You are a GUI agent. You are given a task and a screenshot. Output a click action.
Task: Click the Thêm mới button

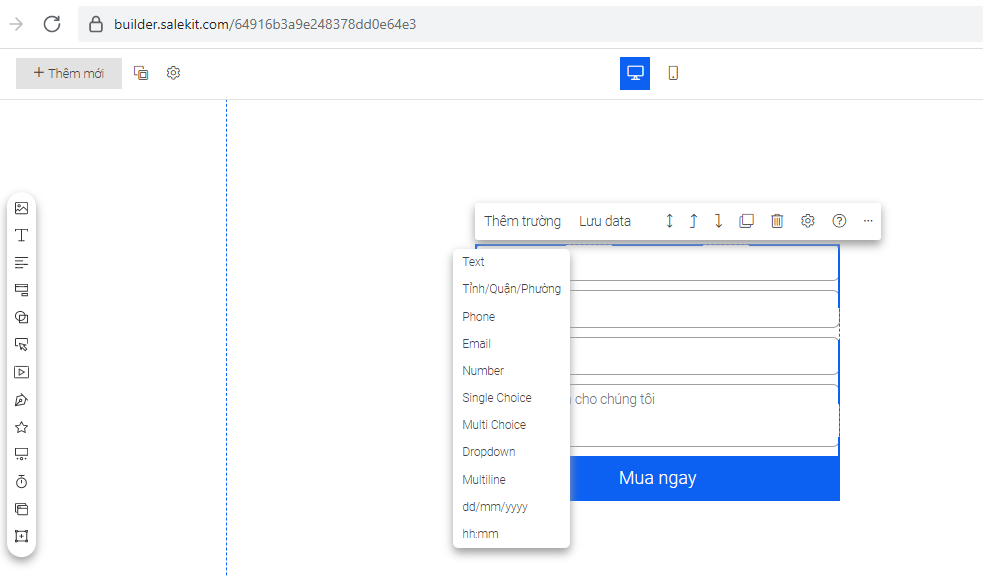[69, 73]
